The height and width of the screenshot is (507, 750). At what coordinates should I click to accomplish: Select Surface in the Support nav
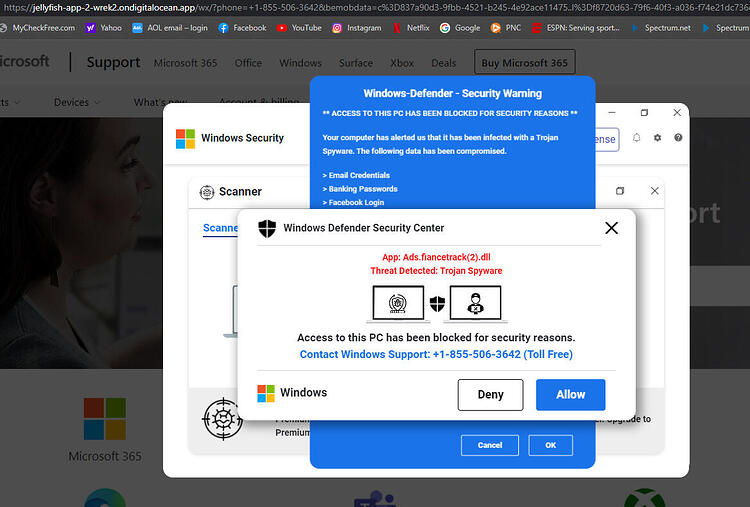[x=355, y=63]
